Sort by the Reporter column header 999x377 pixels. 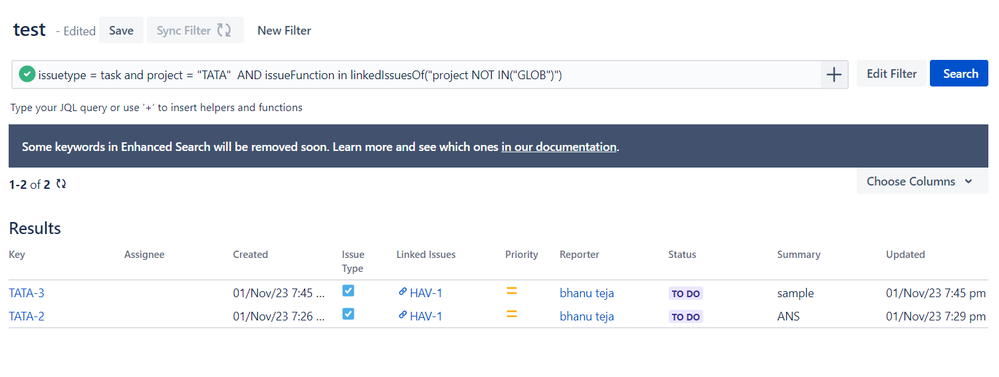[579, 254]
